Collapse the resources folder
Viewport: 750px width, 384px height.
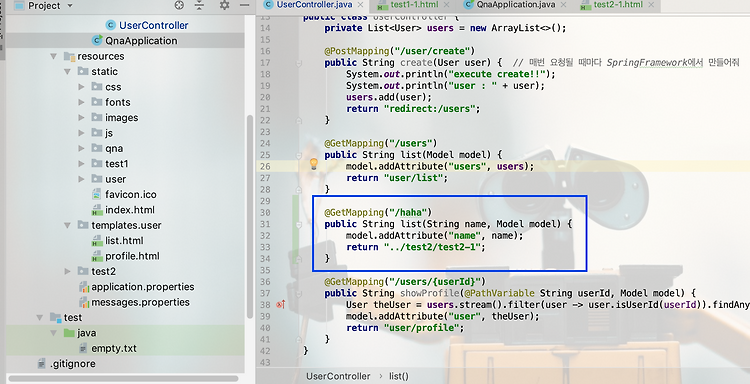click(54, 56)
